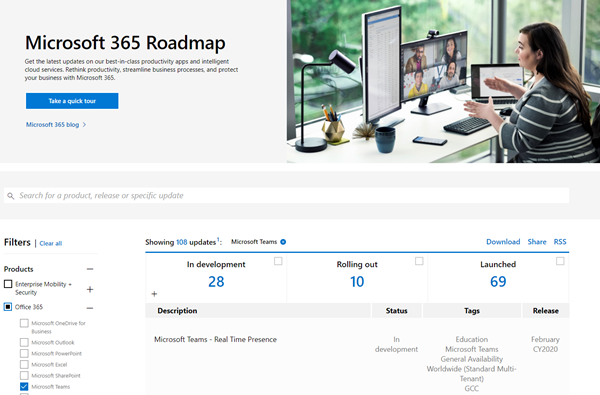Focus the product search input field
Image resolution: width=600 pixels, height=395 pixels.
(287, 196)
